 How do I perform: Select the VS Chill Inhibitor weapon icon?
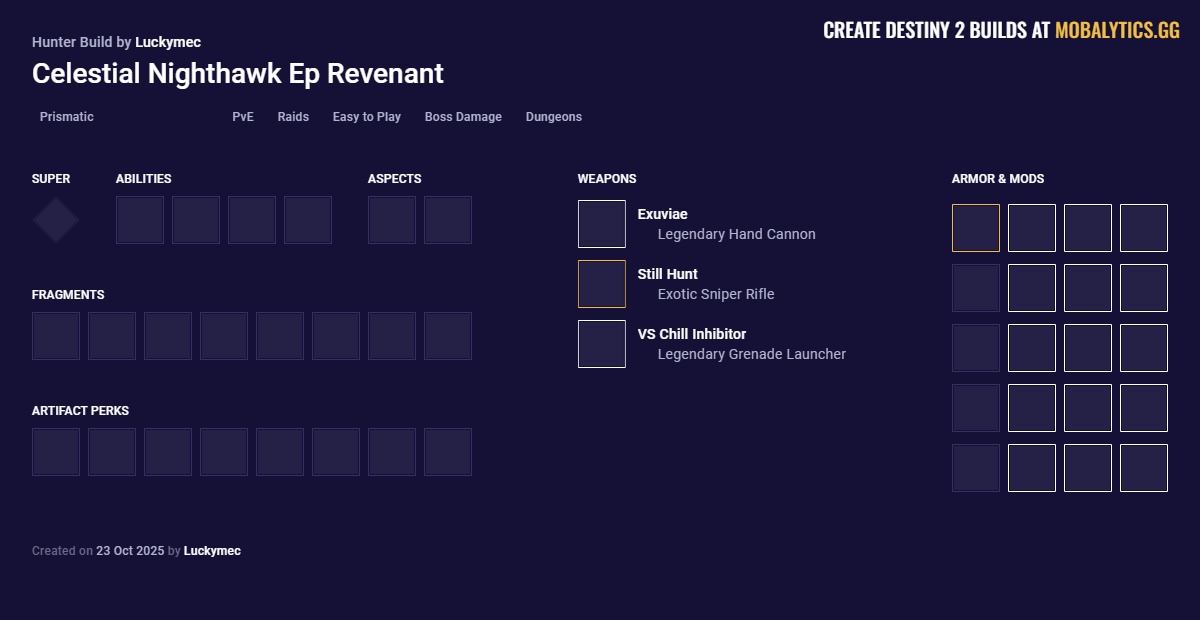(602, 344)
